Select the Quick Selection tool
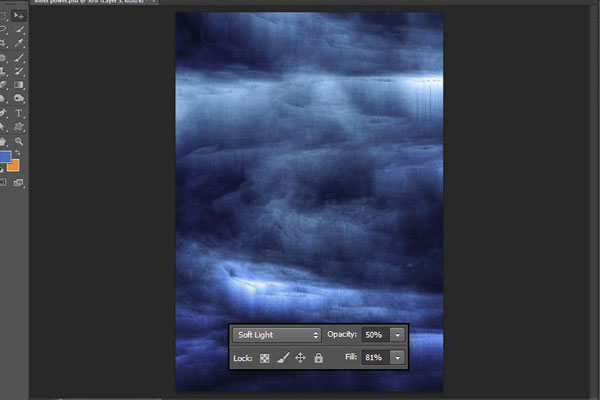 click(19, 29)
